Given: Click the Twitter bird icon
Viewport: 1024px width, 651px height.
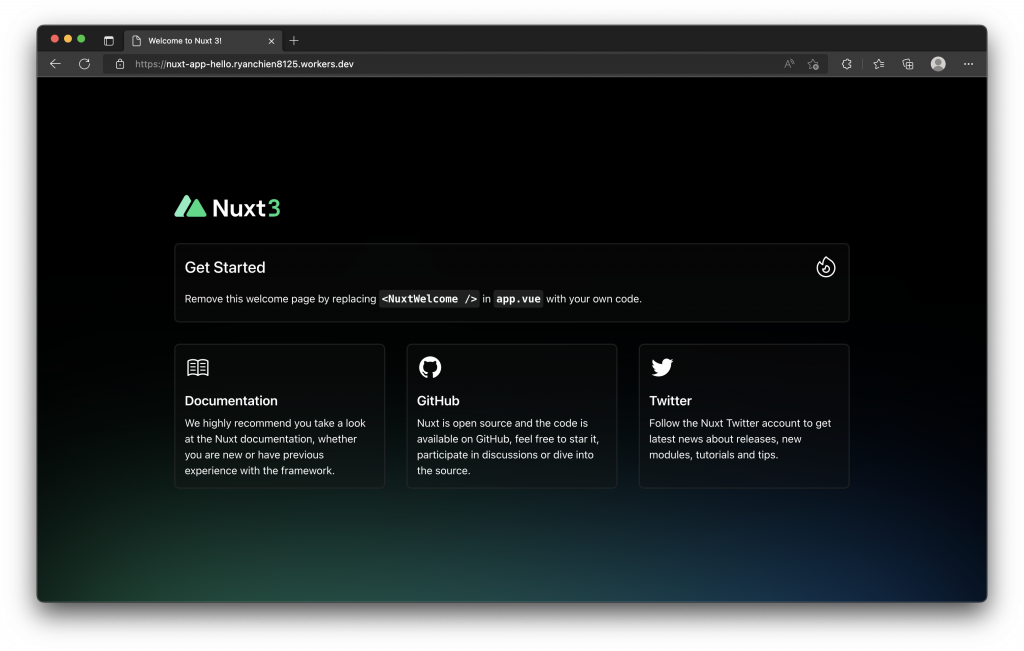Looking at the screenshot, I should click(662, 367).
